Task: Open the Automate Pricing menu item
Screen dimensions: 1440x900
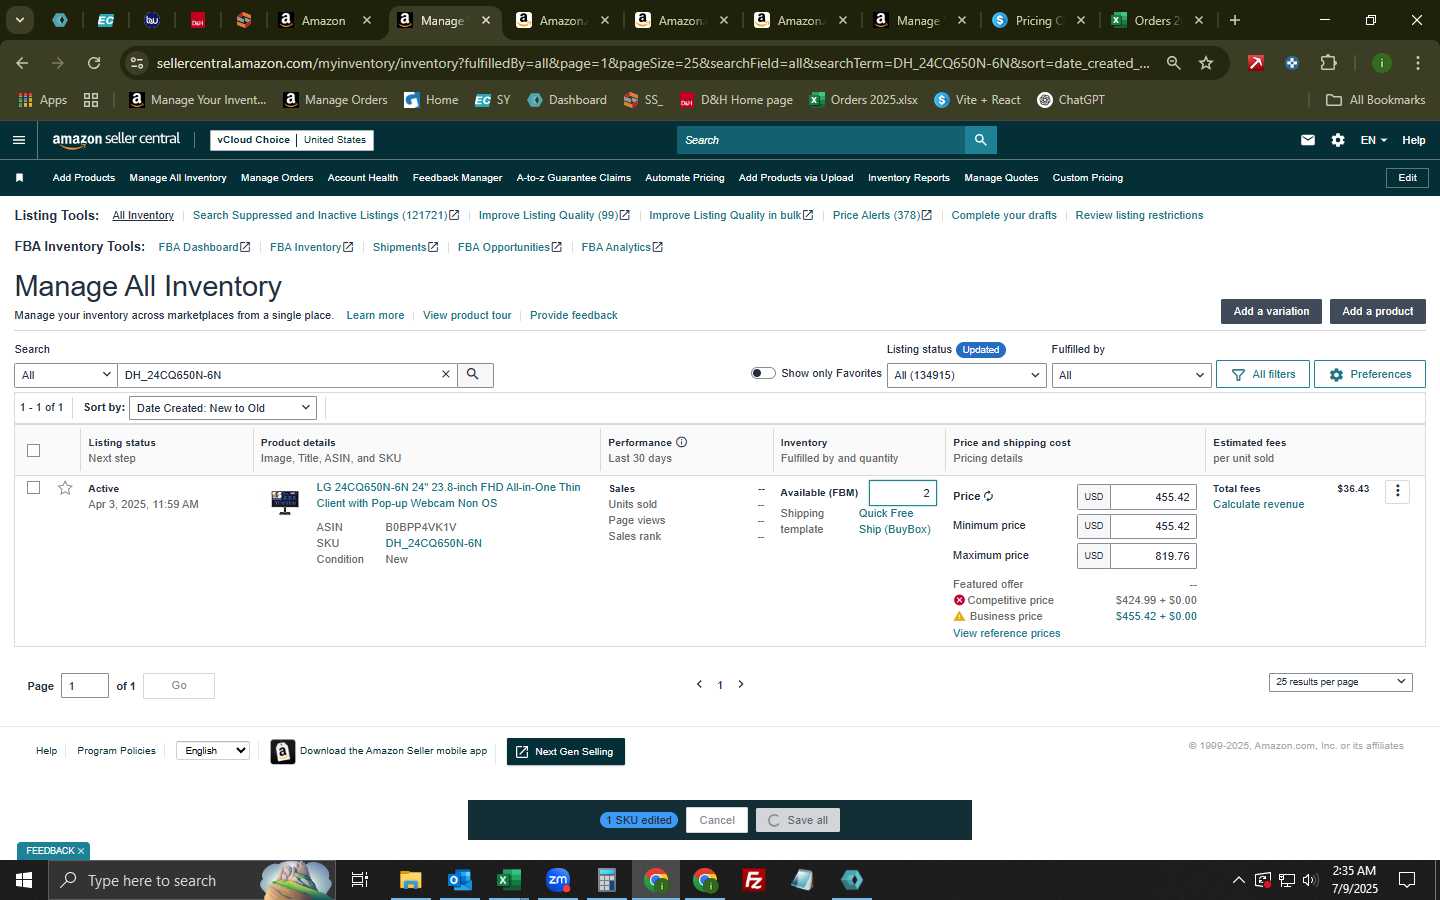Action: pos(685,178)
